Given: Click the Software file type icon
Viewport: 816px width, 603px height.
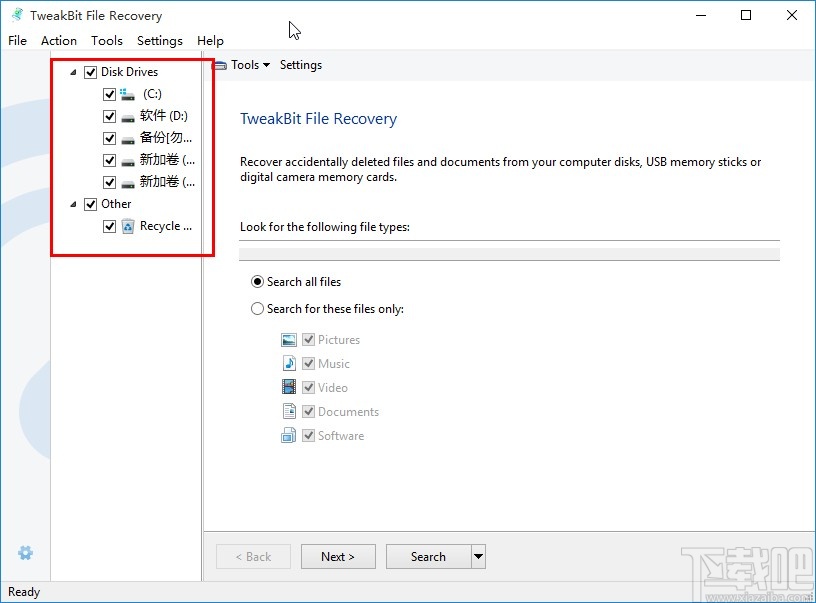Looking at the screenshot, I should pyautogui.click(x=289, y=436).
